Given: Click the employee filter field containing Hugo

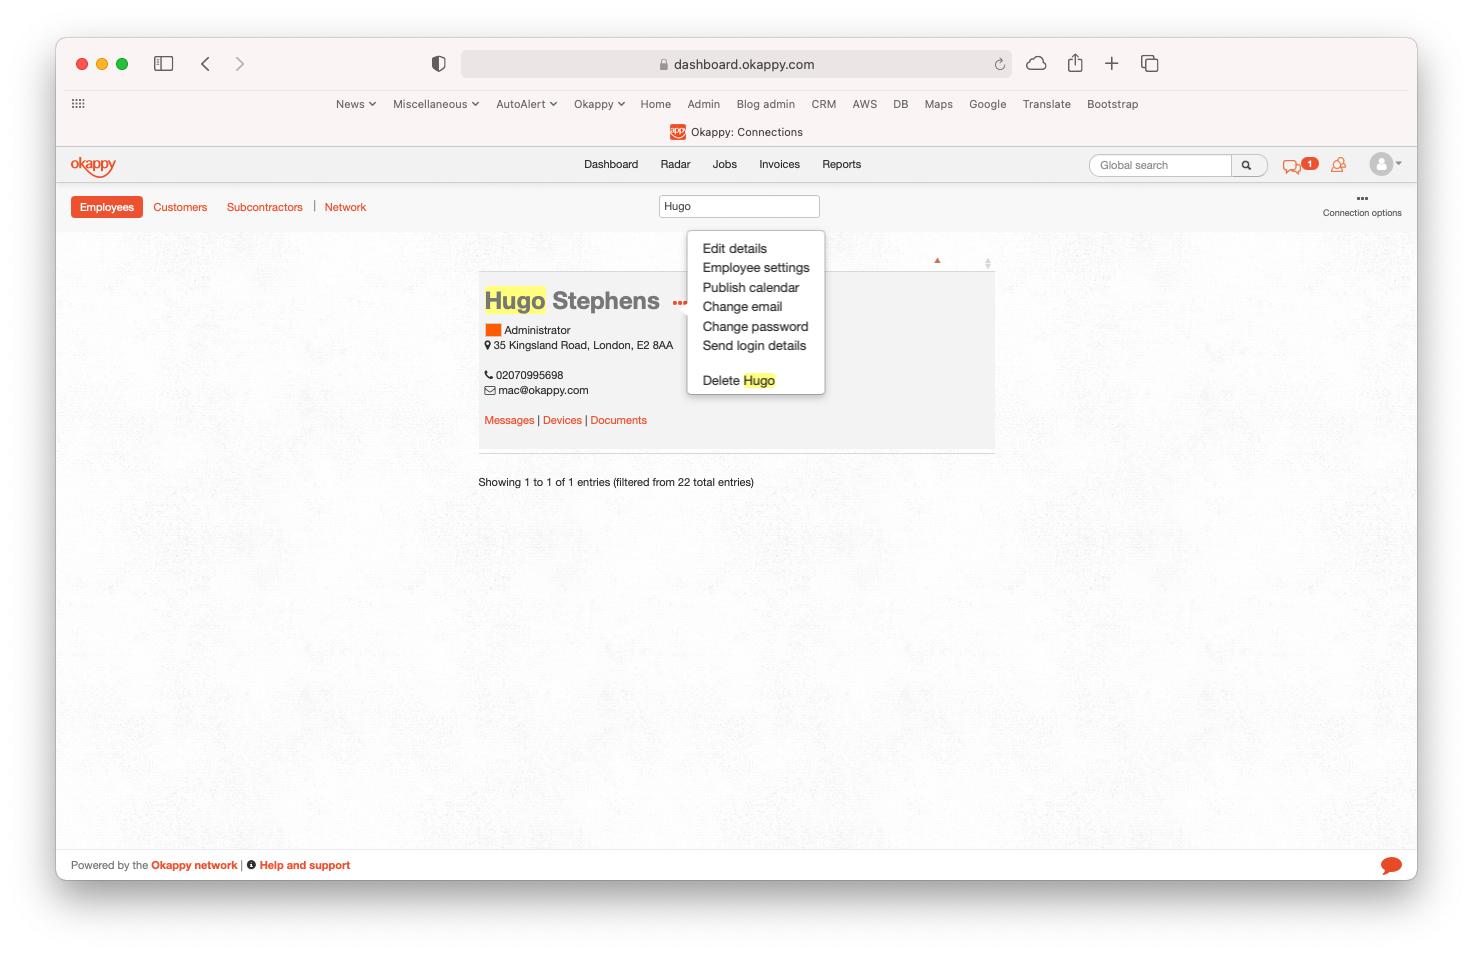Looking at the screenshot, I should click(x=739, y=206).
